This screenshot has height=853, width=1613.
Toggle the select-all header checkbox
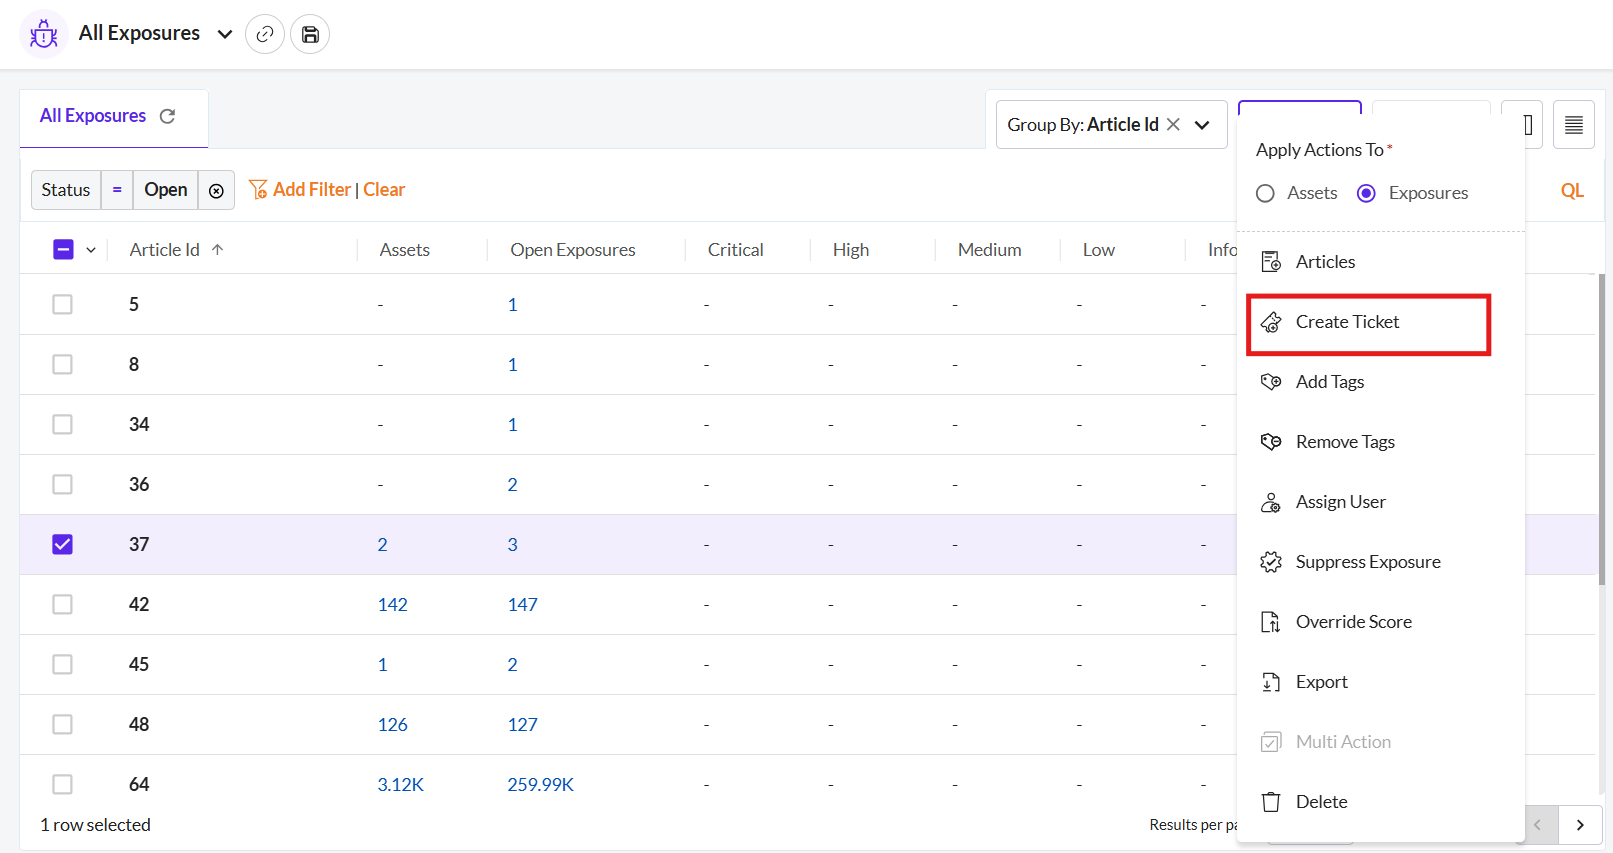click(63, 249)
